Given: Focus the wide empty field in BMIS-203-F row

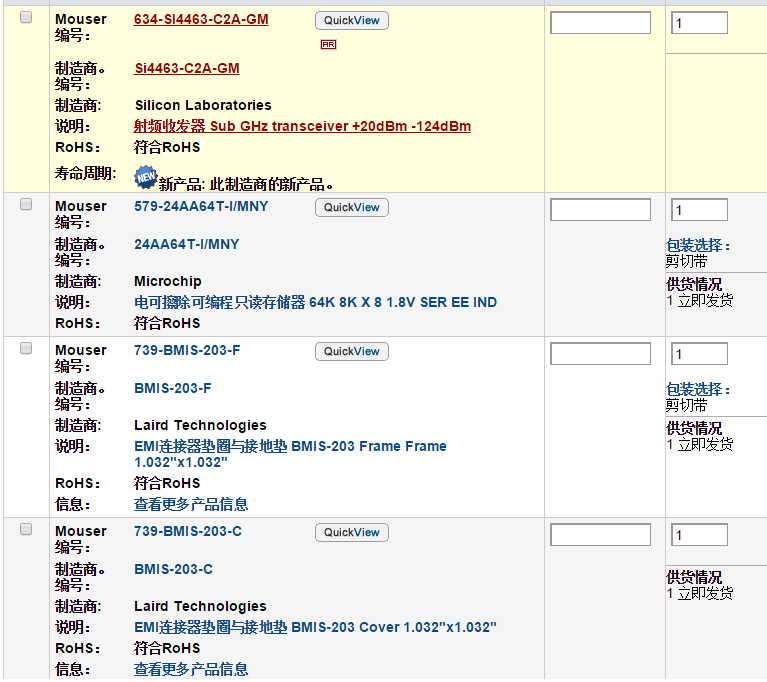Looking at the screenshot, I should click(601, 354).
